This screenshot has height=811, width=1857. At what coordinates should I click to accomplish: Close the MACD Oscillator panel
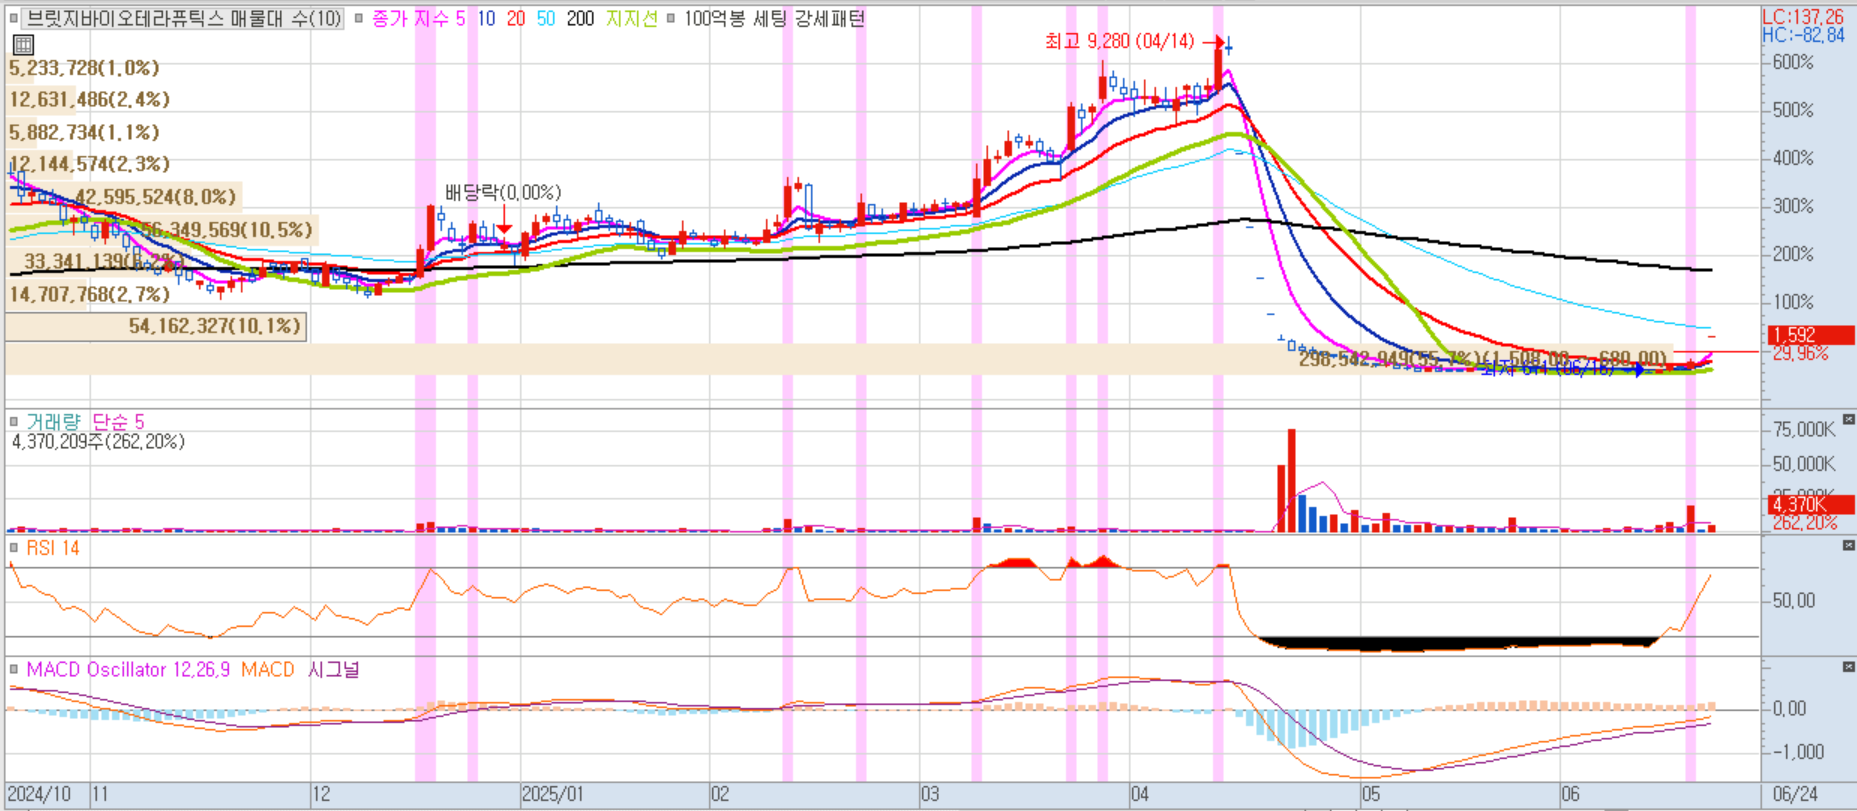click(1848, 667)
